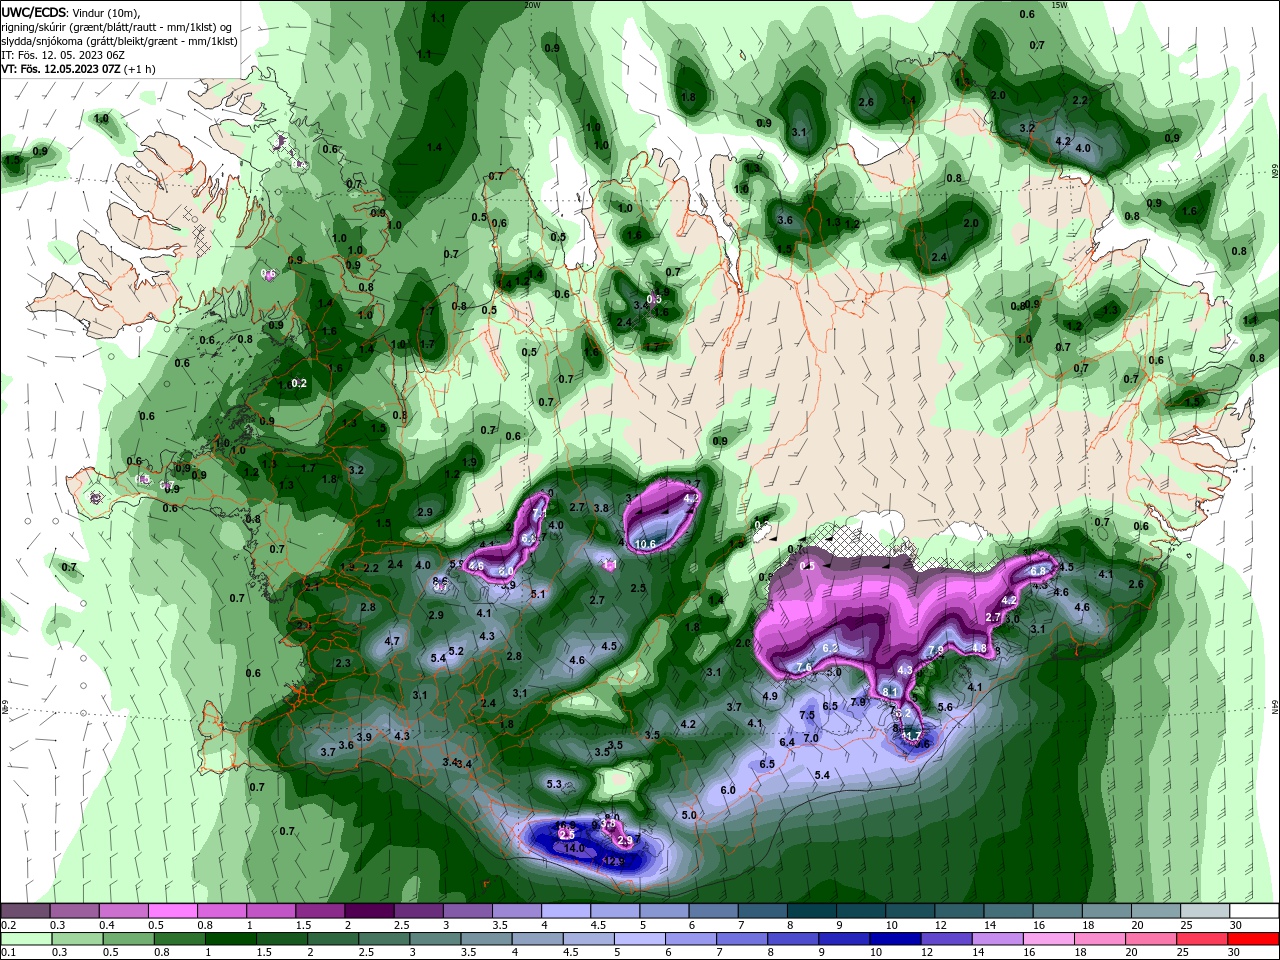This screenshot has height=960, width=1280.
Task: Click the '14.0' precipitation value on the map
Action: point(574,848)
